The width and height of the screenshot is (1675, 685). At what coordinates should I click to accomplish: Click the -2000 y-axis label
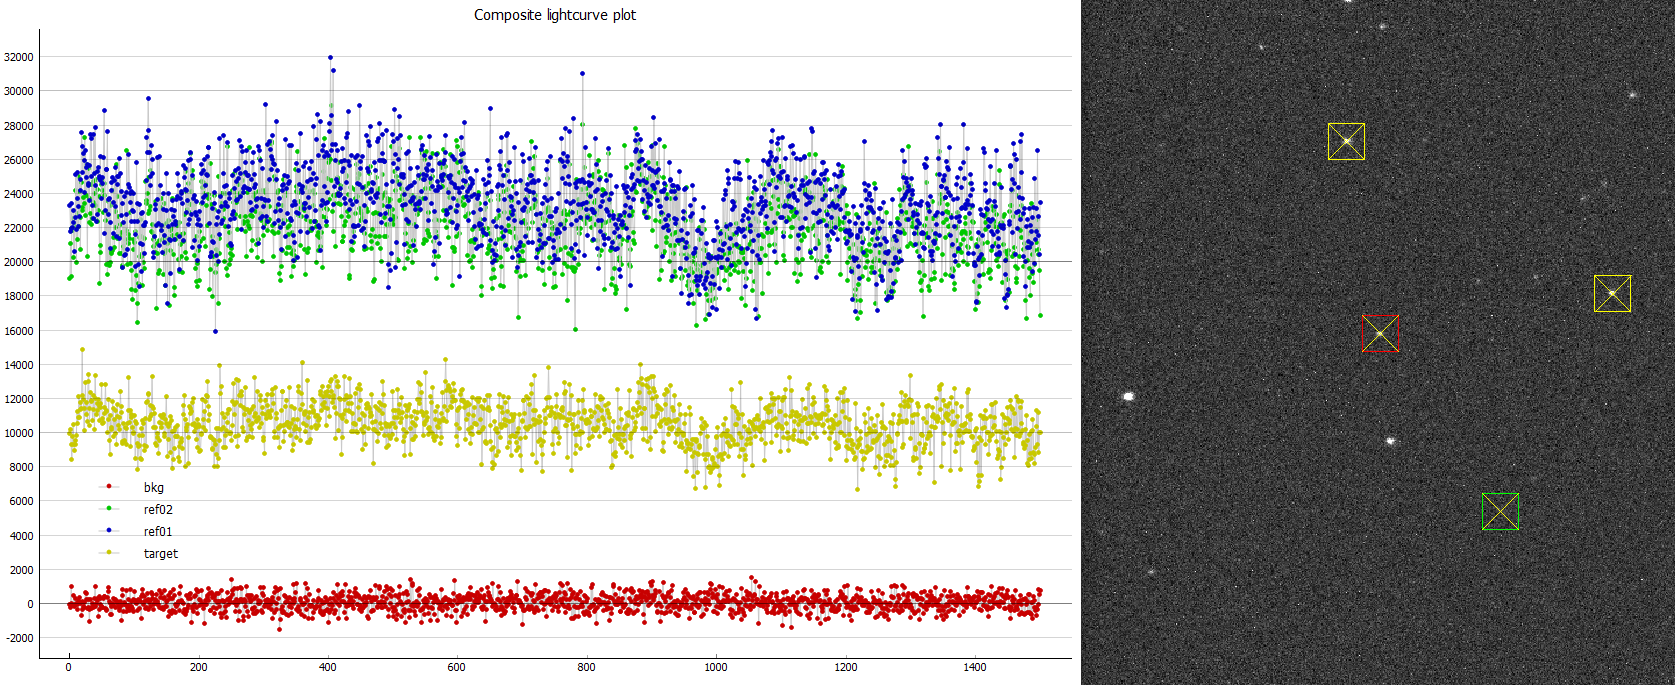(20, 638)
